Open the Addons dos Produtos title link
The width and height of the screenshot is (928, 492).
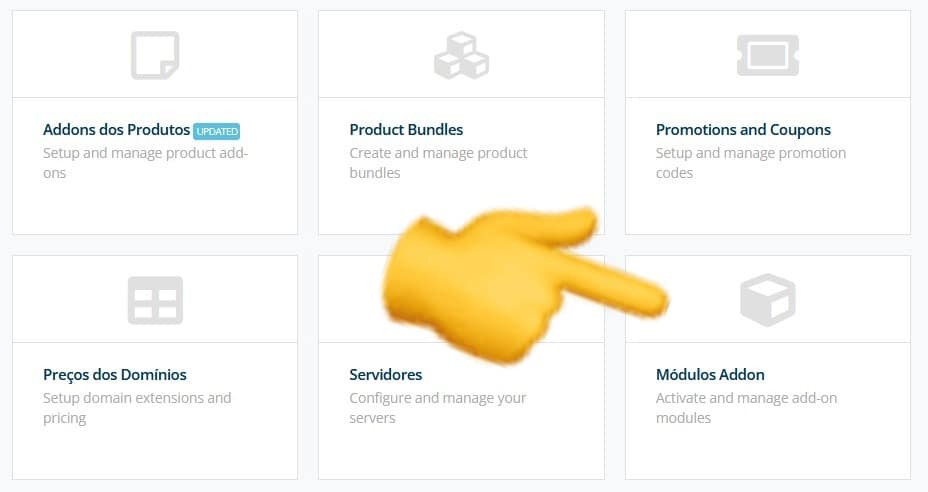coord(116,130)
